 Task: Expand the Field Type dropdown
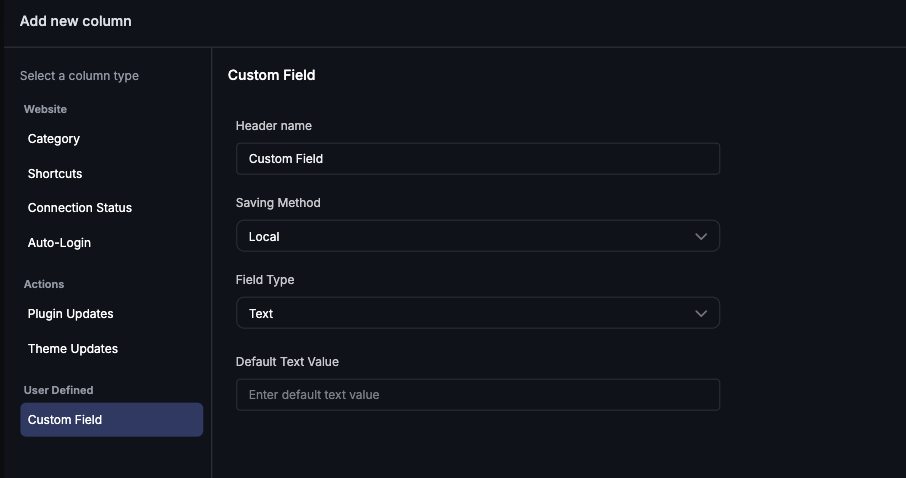[478, 313]
